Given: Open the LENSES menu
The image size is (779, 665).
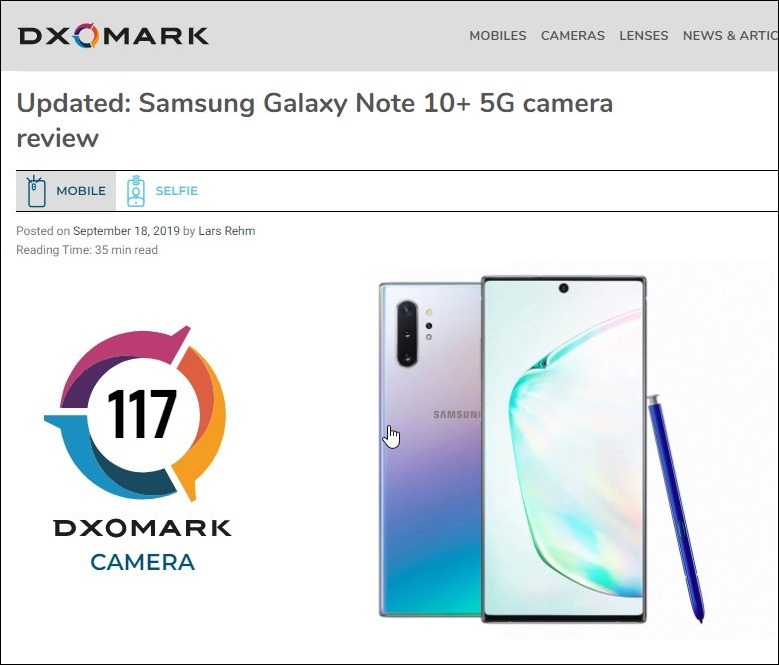Looking at the screenshot, I should pos(643,36).
